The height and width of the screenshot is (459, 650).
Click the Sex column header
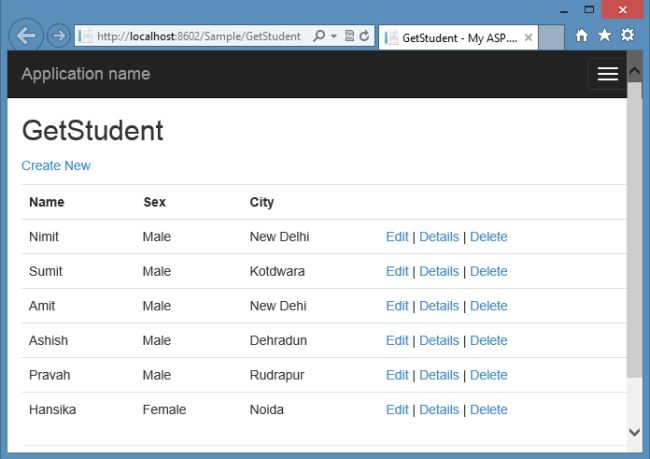[155, 202]
